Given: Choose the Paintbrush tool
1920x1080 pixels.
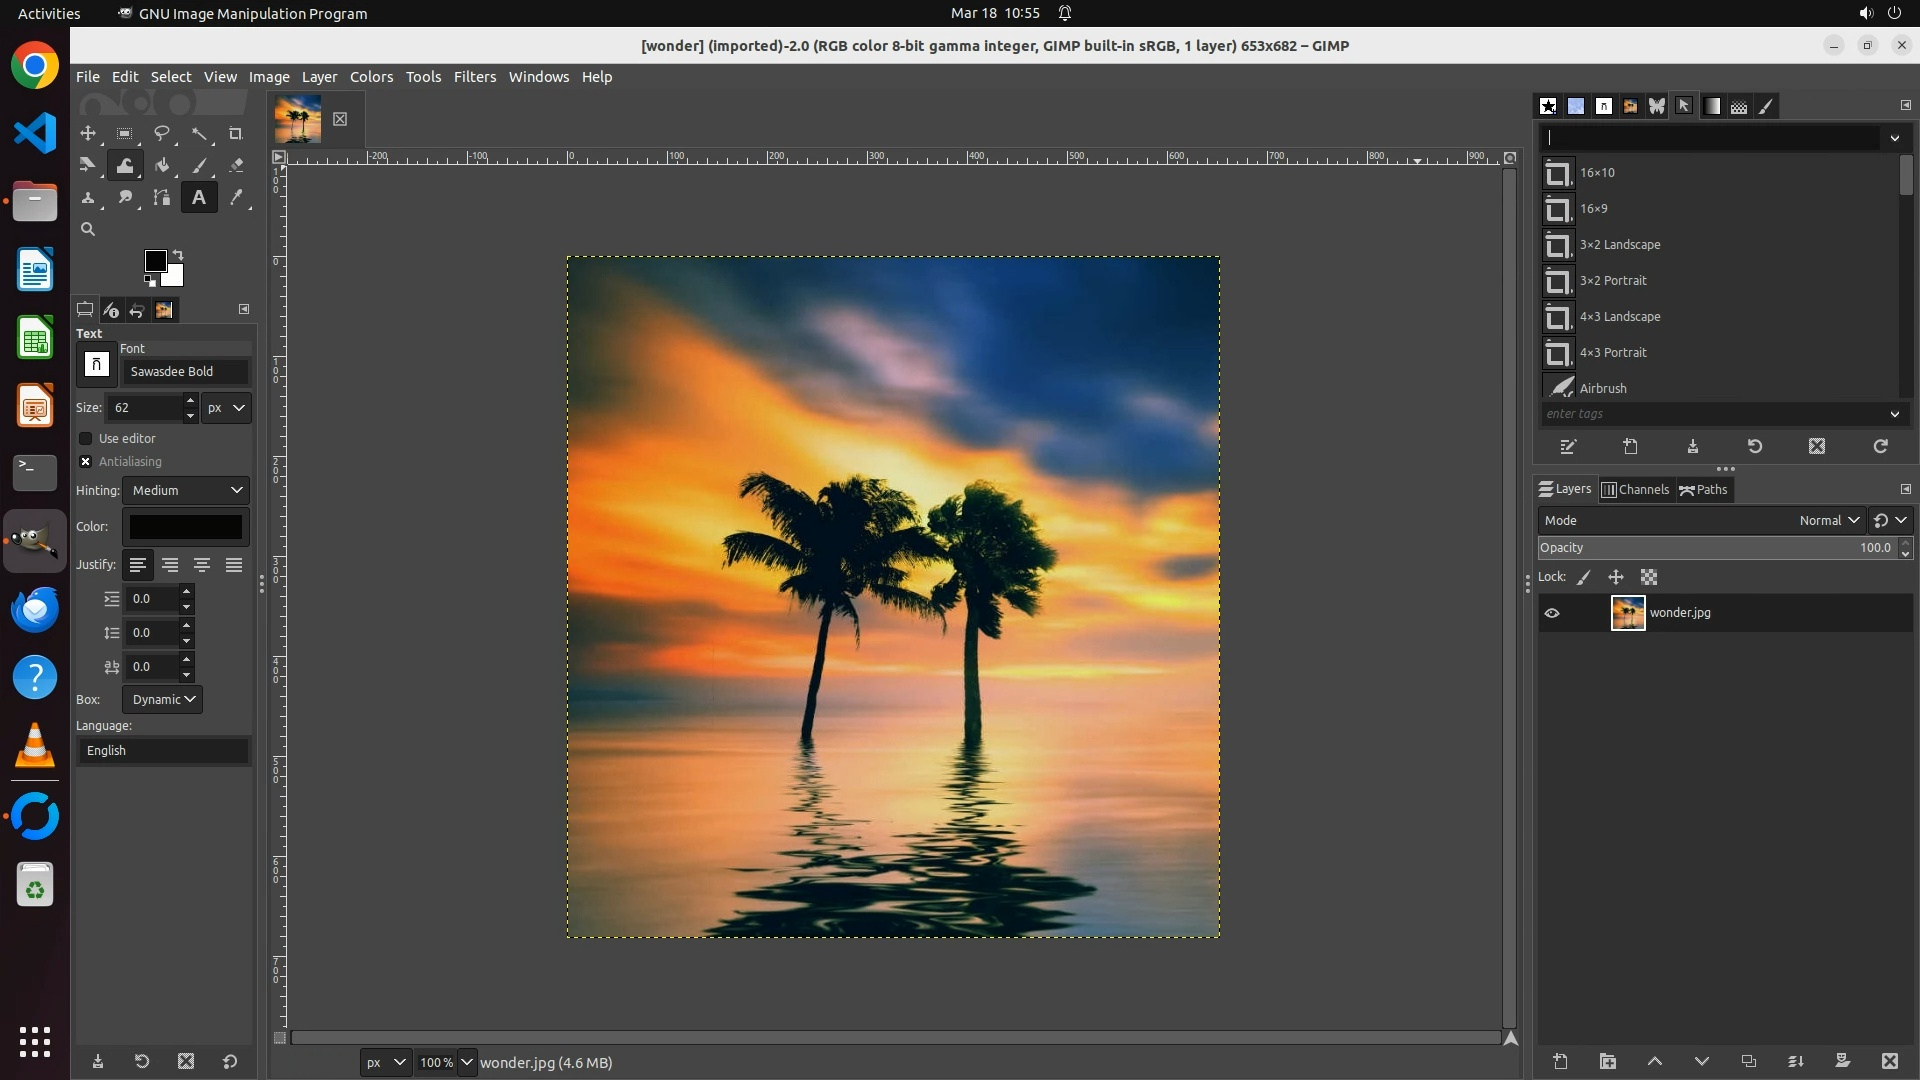Looking at the screenshot, I should (x=199, y=166).
